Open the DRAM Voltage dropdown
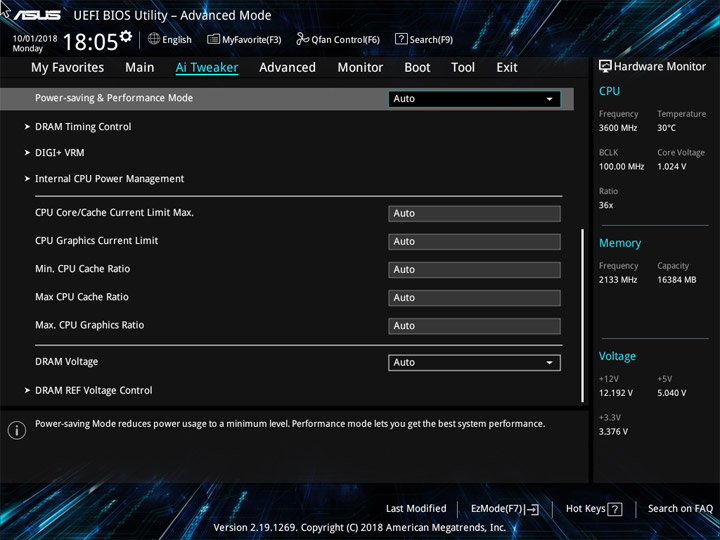The height and width of the screenshot is (540, 720). click(x=474, y=362)
